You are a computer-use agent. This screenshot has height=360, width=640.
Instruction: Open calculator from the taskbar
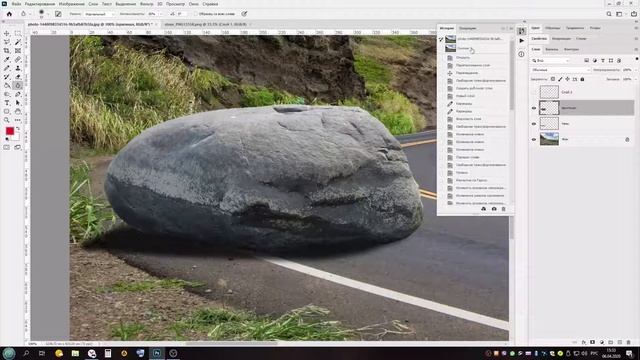108,353
